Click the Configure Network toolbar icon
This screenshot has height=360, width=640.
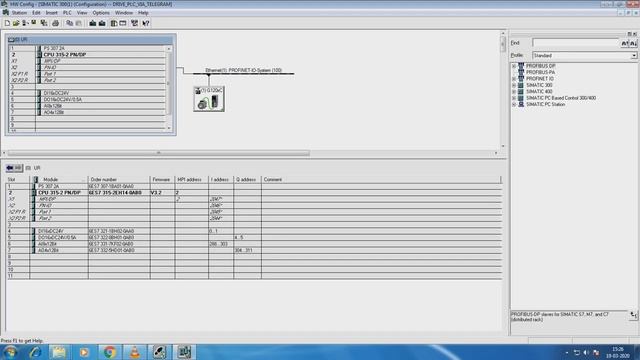point(134,23)
